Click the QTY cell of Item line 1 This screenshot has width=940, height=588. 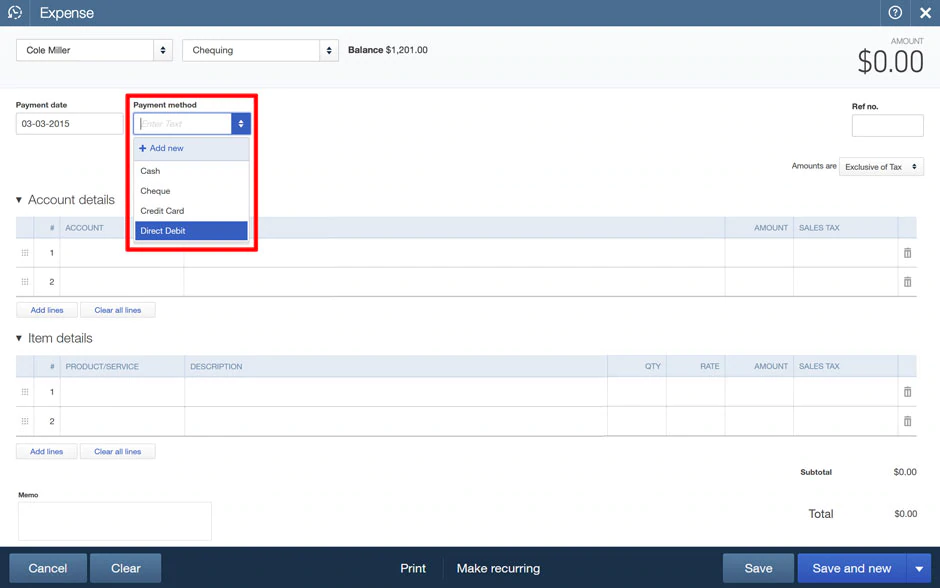point(637,392)
